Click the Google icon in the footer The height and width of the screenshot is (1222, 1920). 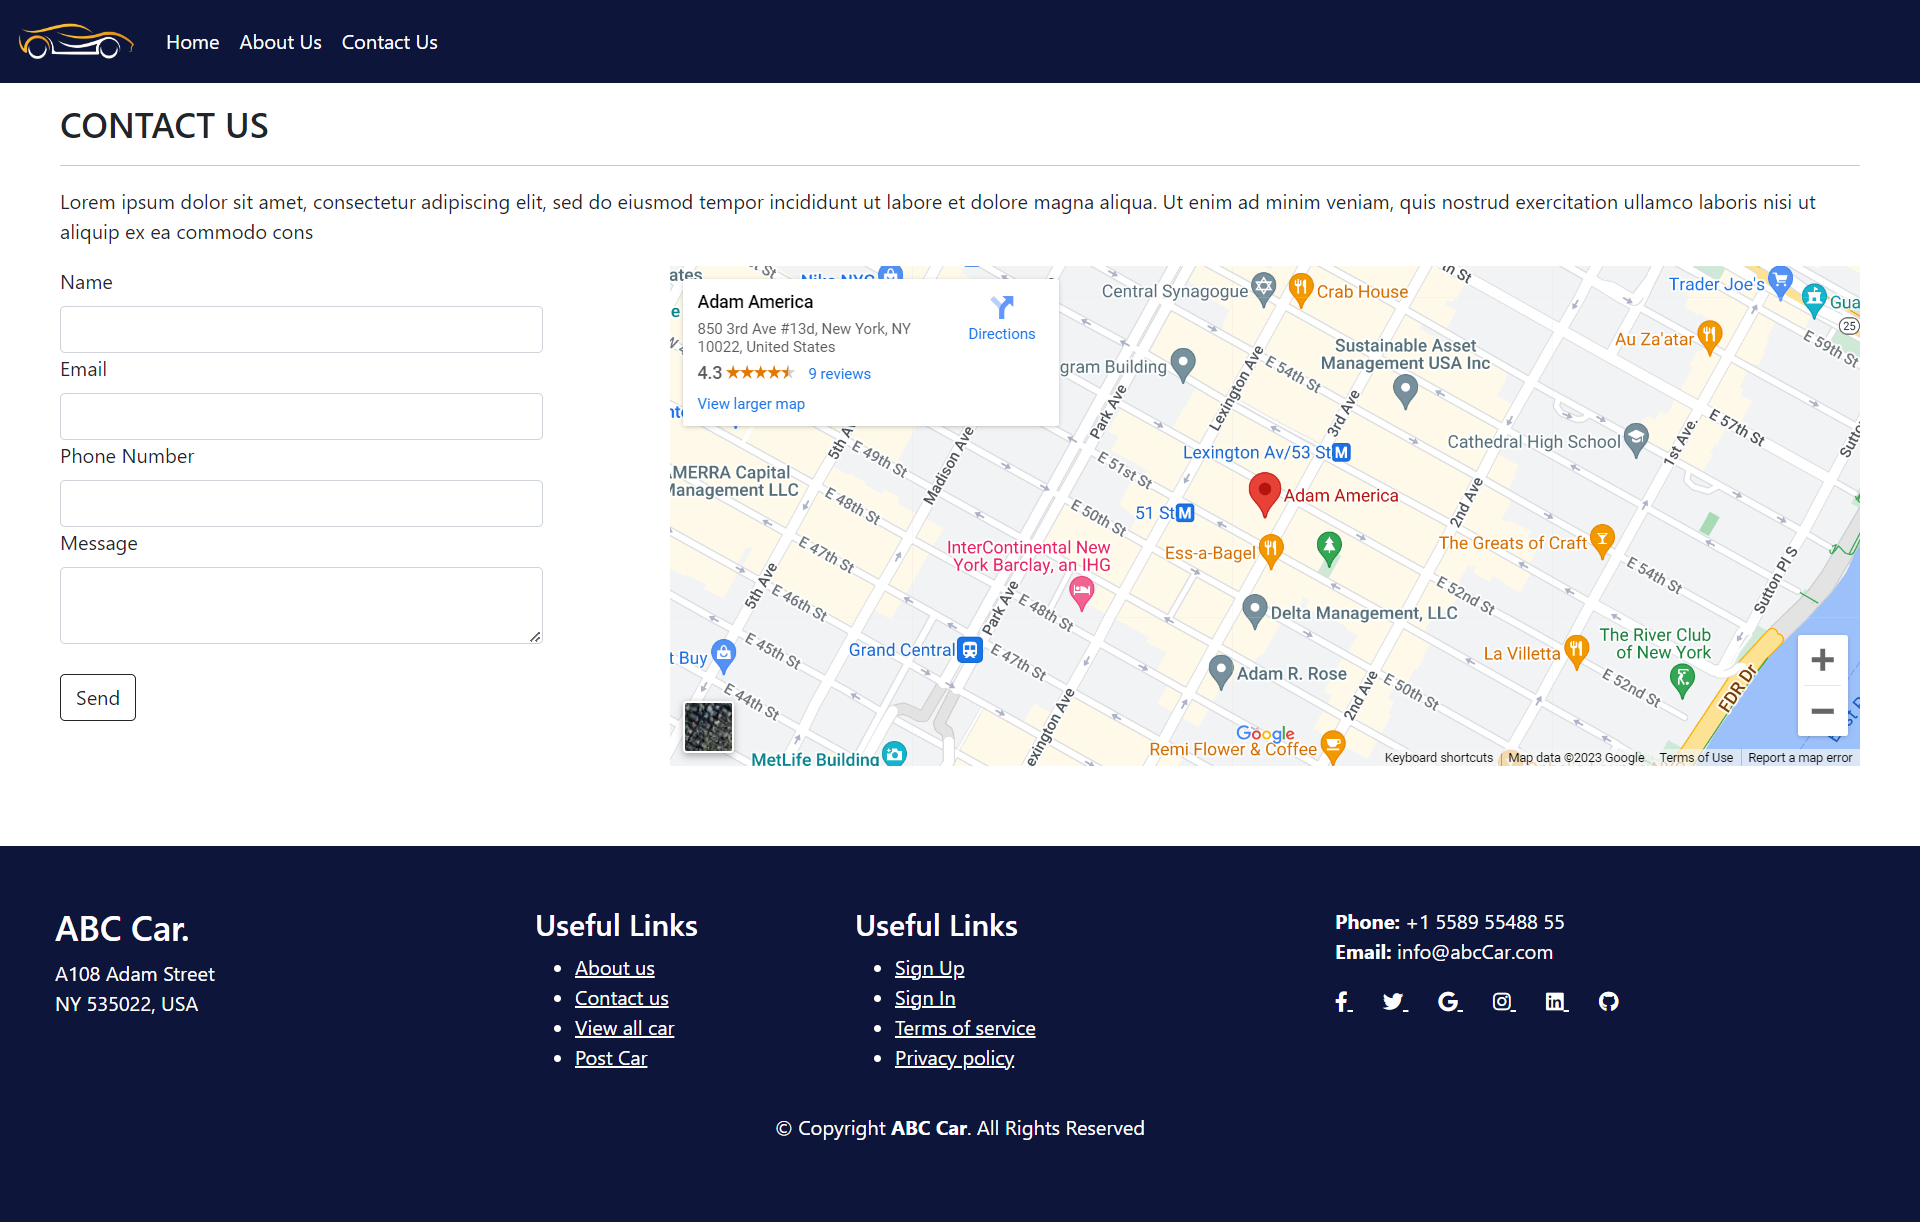pyautogui.click(x=1449, y=1001)
